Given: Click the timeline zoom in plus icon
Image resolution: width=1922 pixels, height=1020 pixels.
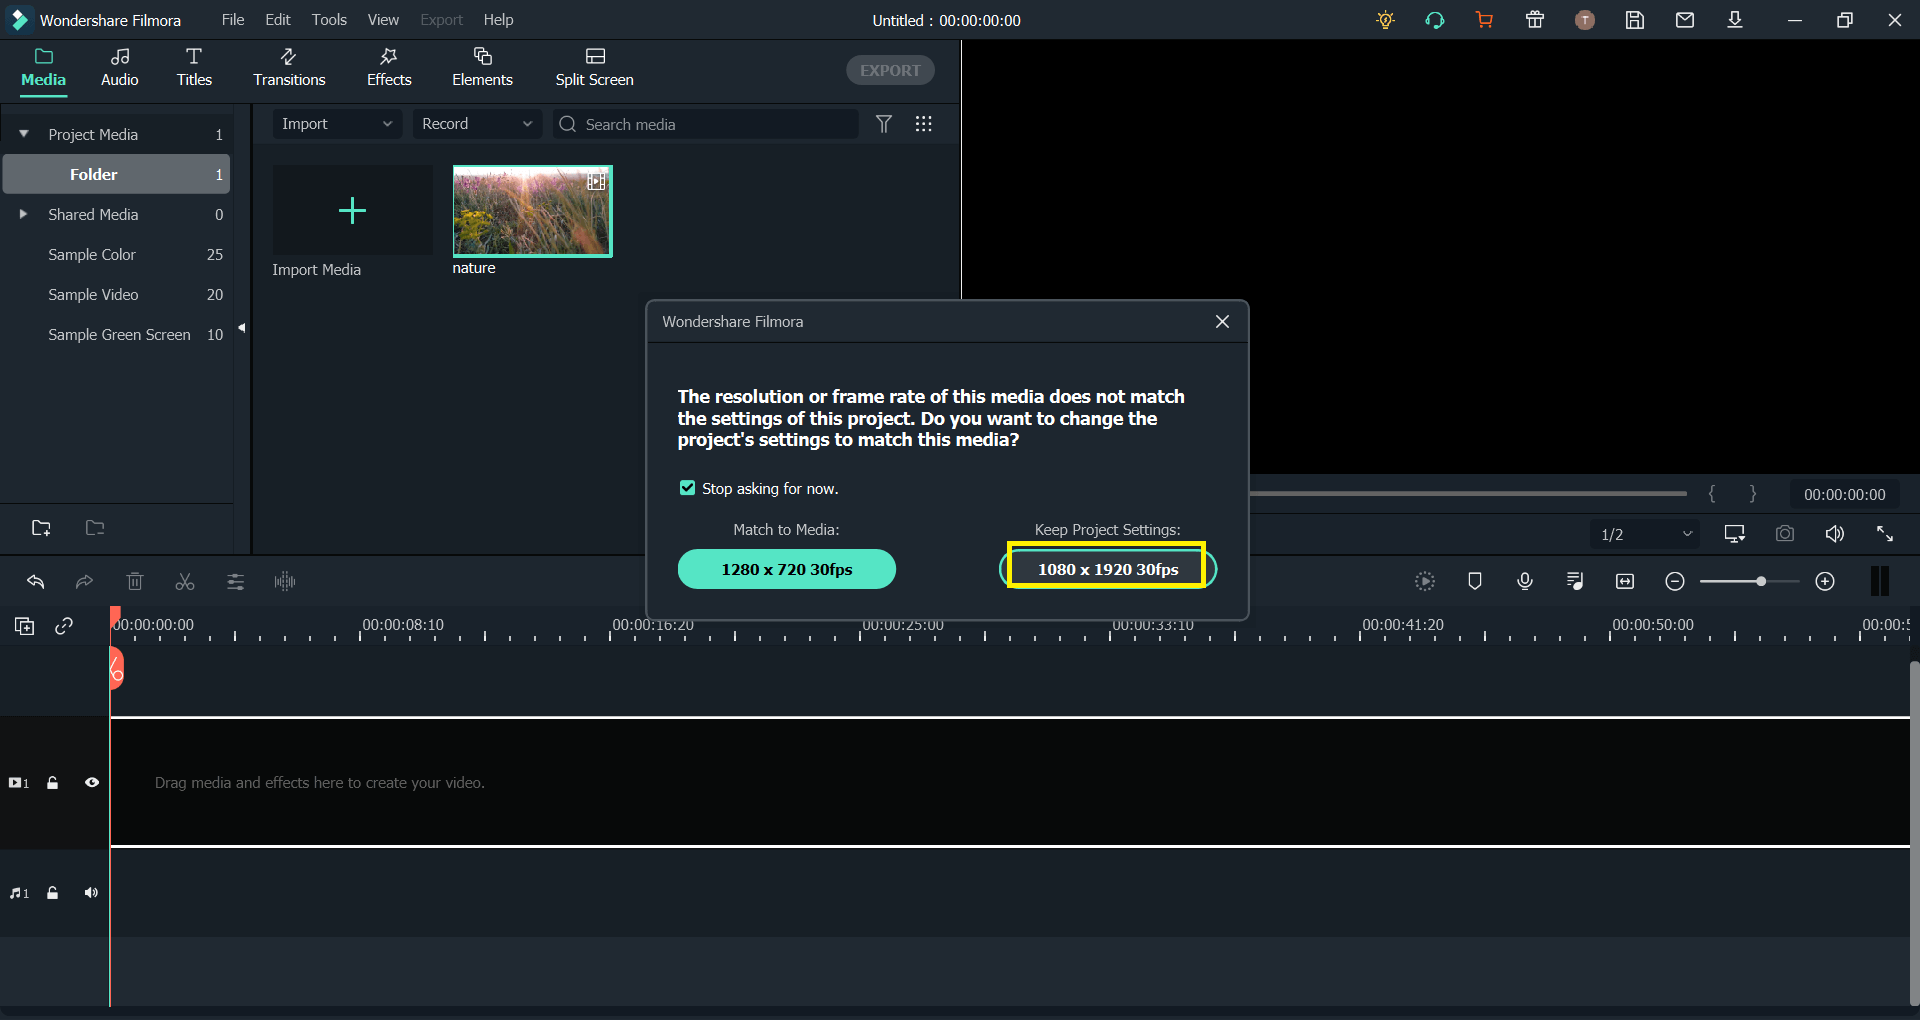Looking at the screenshot, I should (1825, 582).
